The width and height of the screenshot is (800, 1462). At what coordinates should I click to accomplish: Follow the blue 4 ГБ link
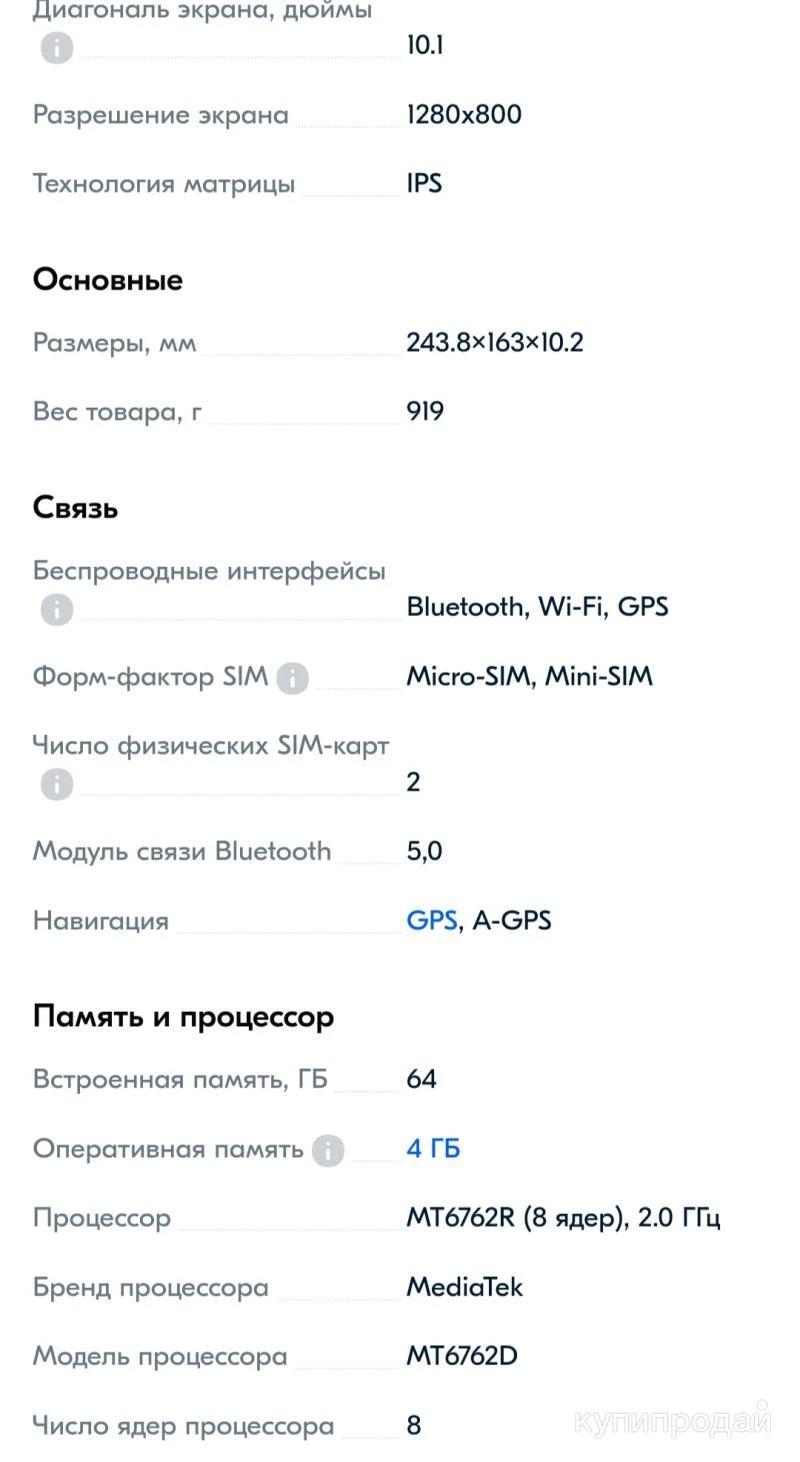[433, 1149]
